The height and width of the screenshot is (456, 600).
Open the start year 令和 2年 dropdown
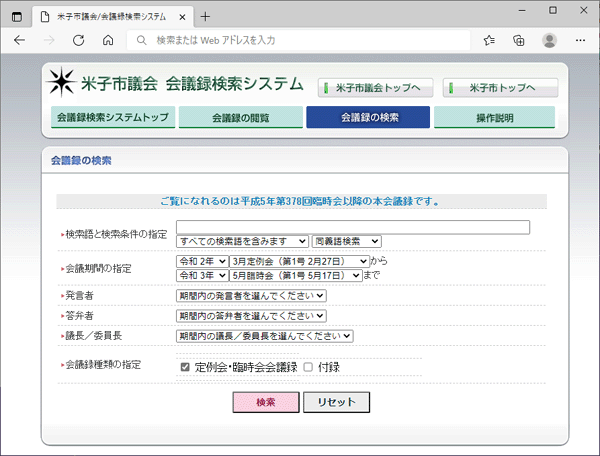point(202,262)
